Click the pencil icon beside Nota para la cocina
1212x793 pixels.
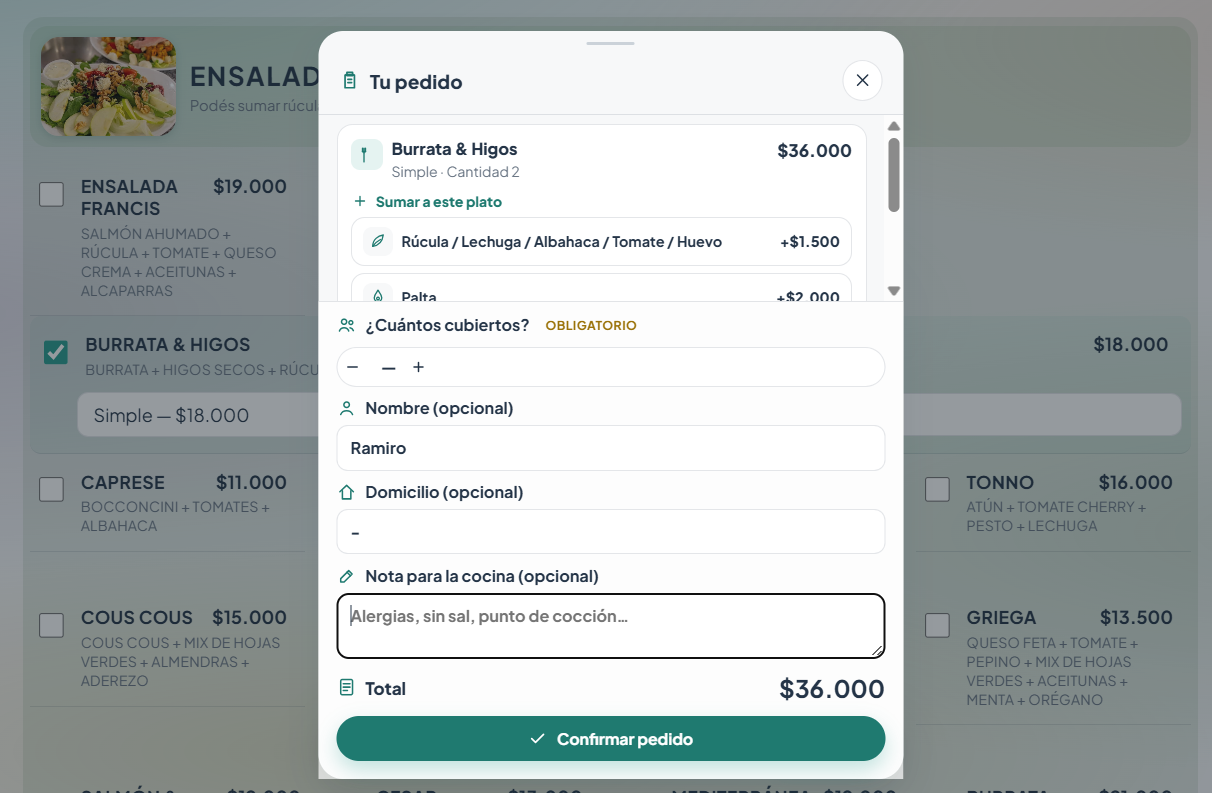(x=347, y=576)
